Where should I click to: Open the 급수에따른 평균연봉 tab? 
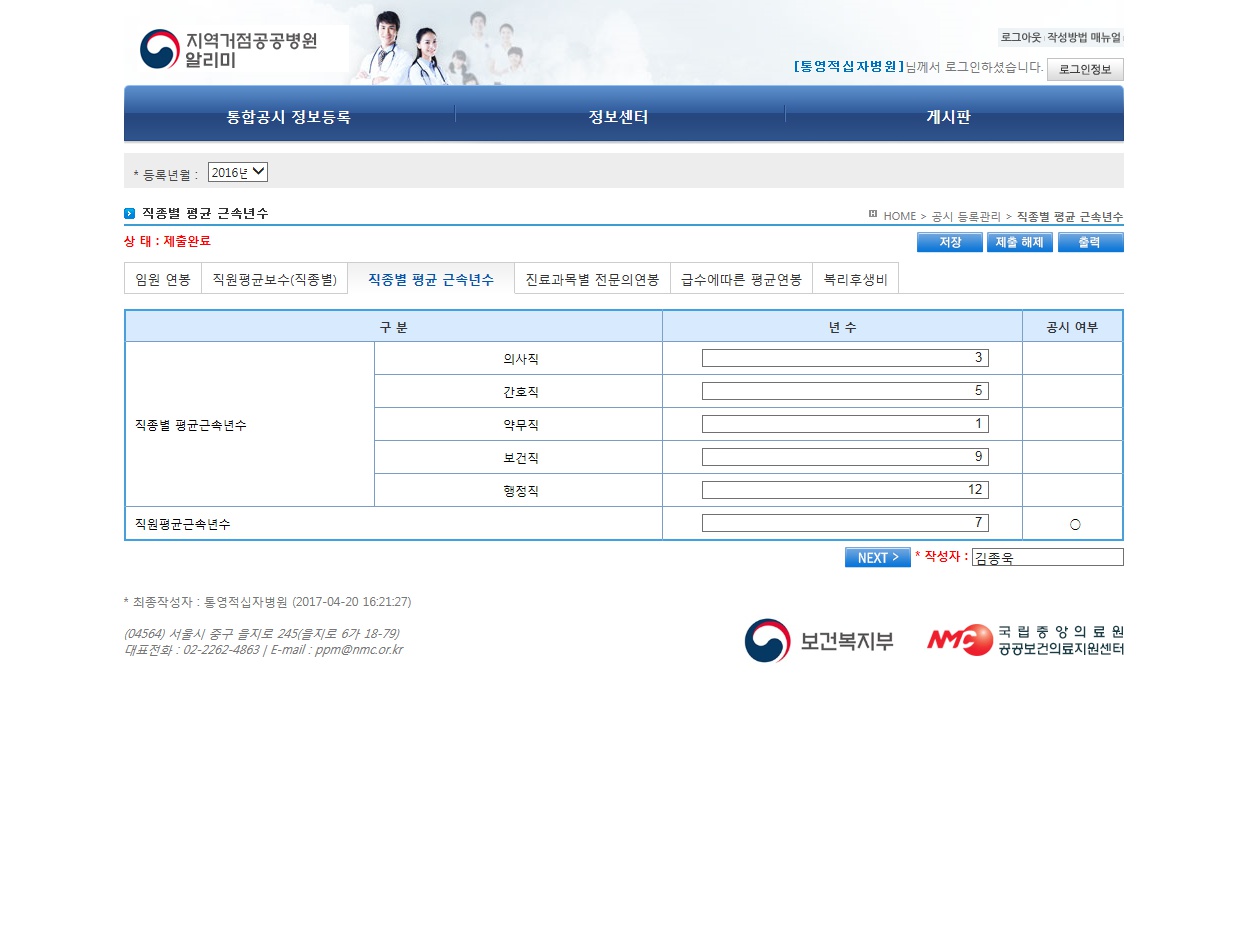[x=741, y=279]
